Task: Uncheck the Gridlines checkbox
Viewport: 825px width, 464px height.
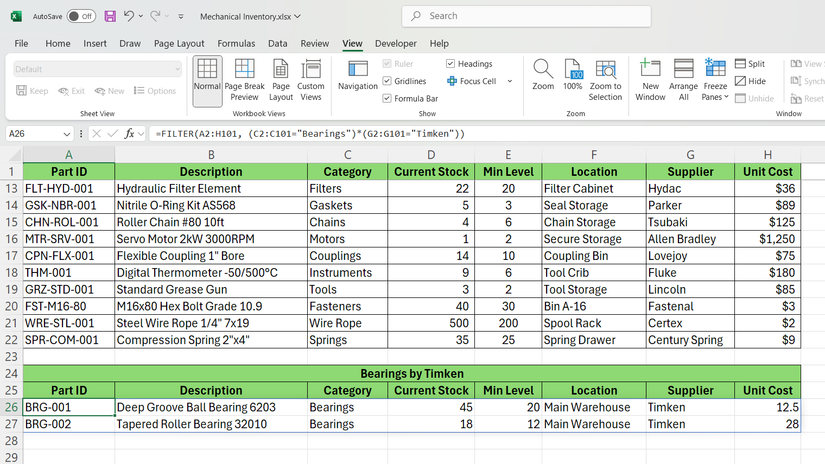Action: pyautogui.click(x=388, y=81)
